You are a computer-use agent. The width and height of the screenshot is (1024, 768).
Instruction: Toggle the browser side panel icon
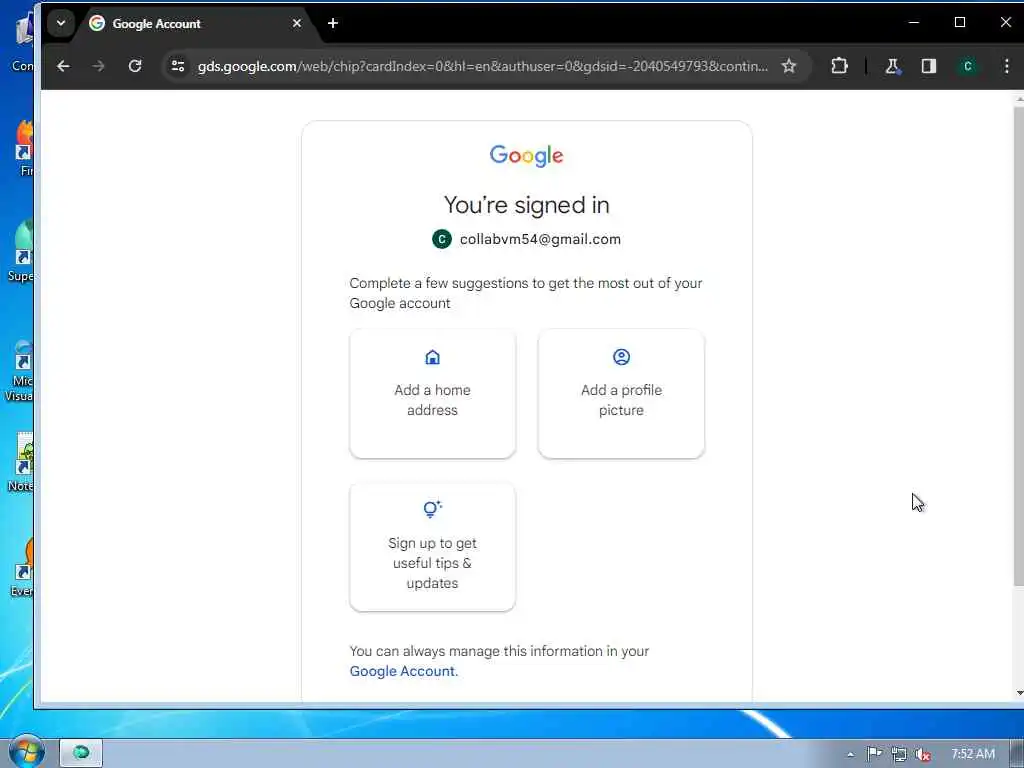929,66
